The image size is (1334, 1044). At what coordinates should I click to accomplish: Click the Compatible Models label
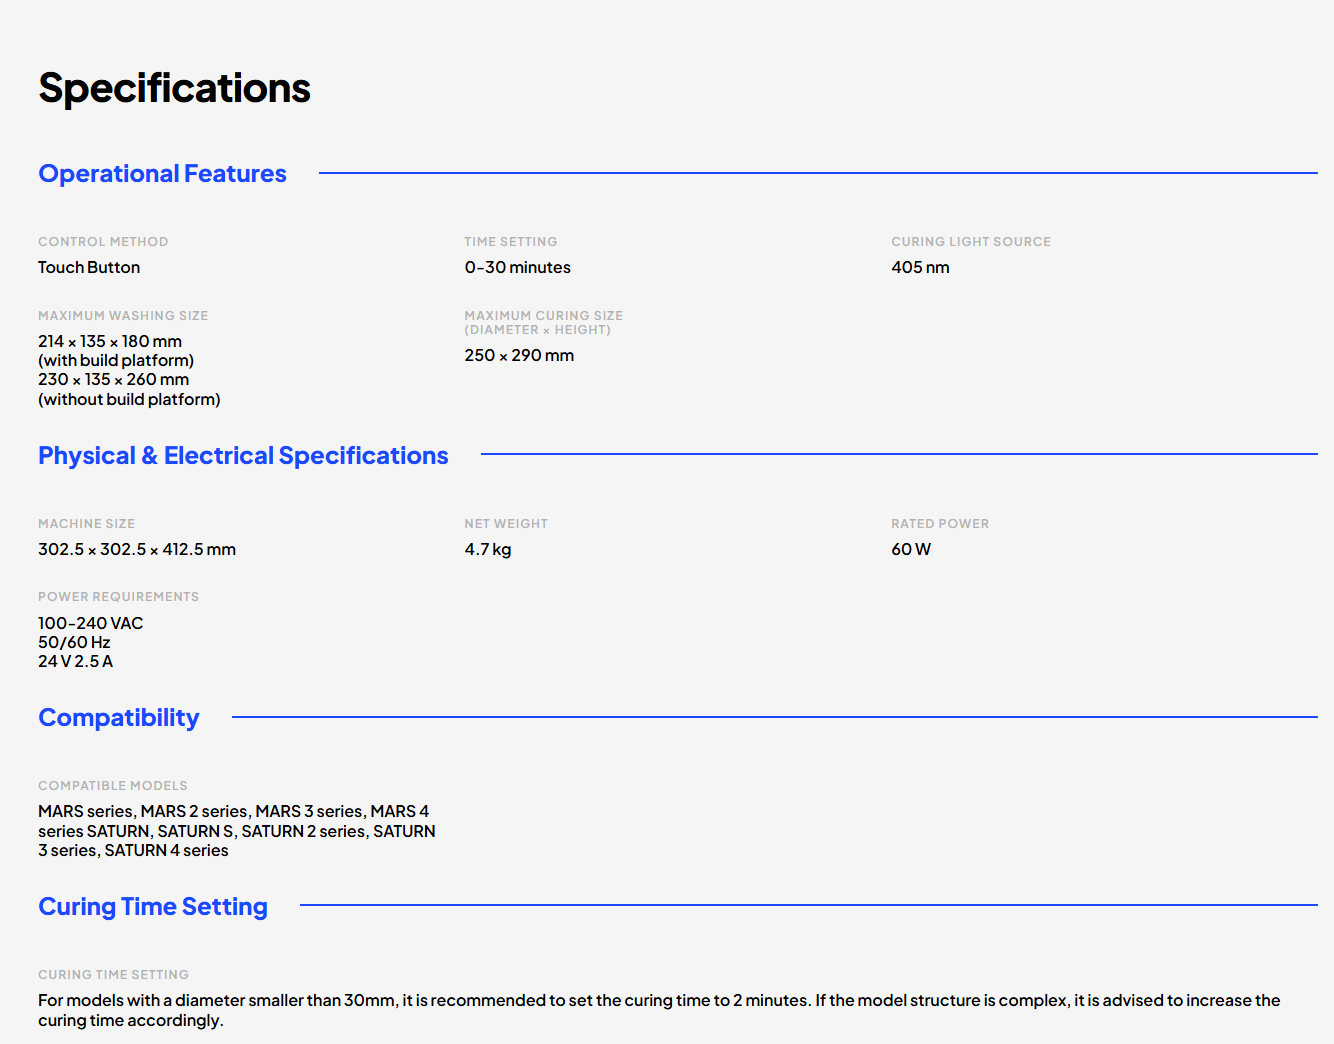point(113,786)
